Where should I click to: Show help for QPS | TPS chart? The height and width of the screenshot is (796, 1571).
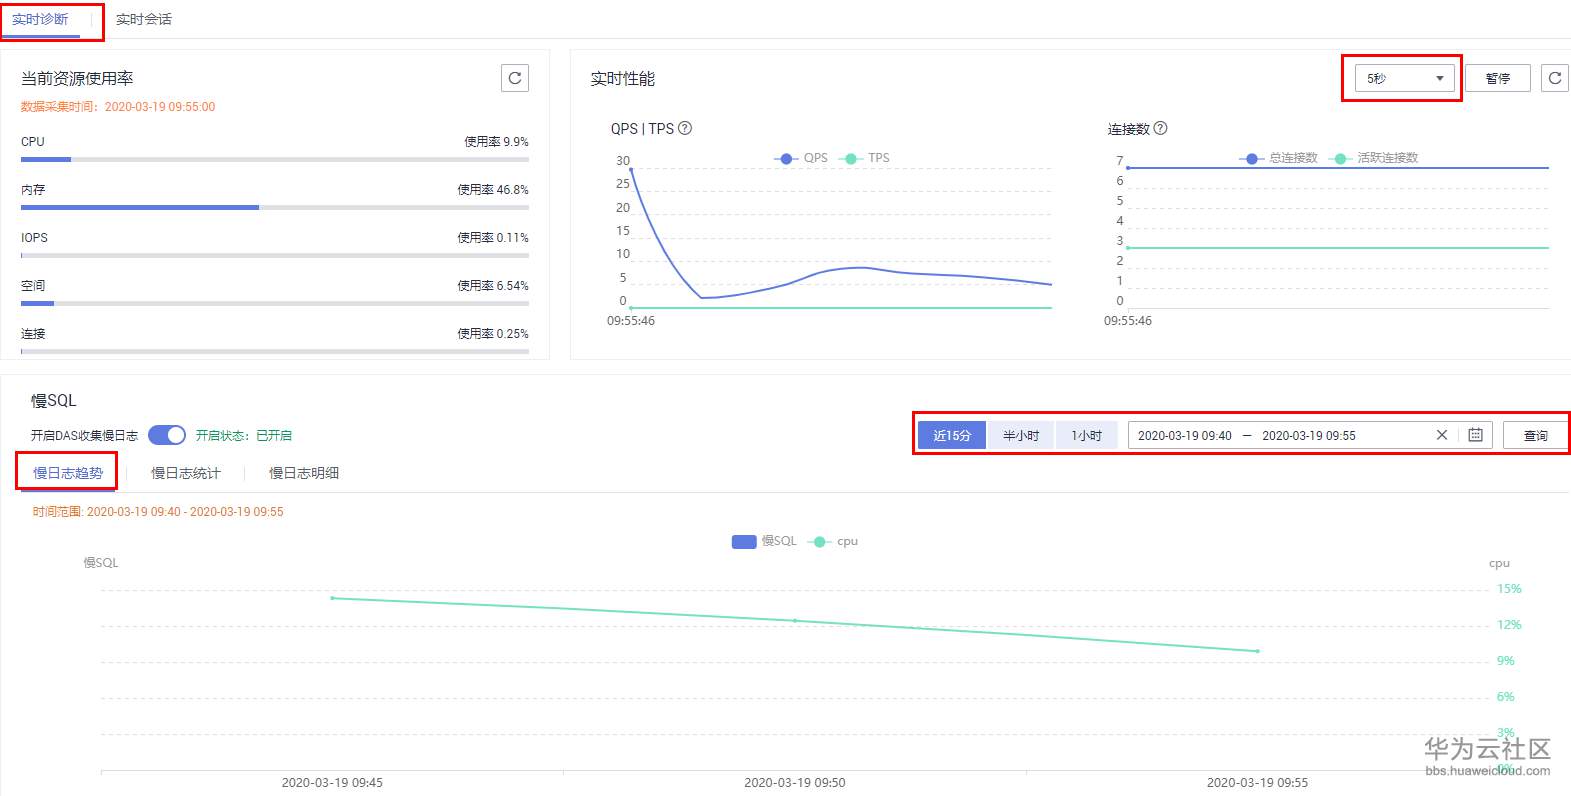coord(685,128)
